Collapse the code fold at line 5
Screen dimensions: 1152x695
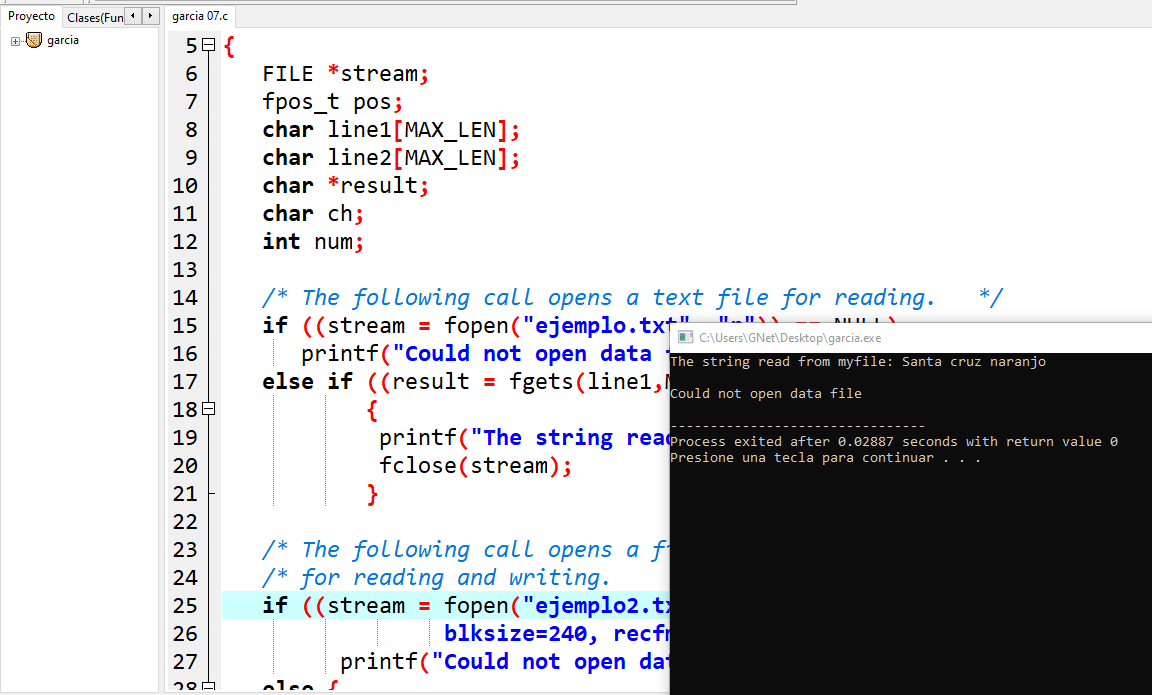[209, 45]
